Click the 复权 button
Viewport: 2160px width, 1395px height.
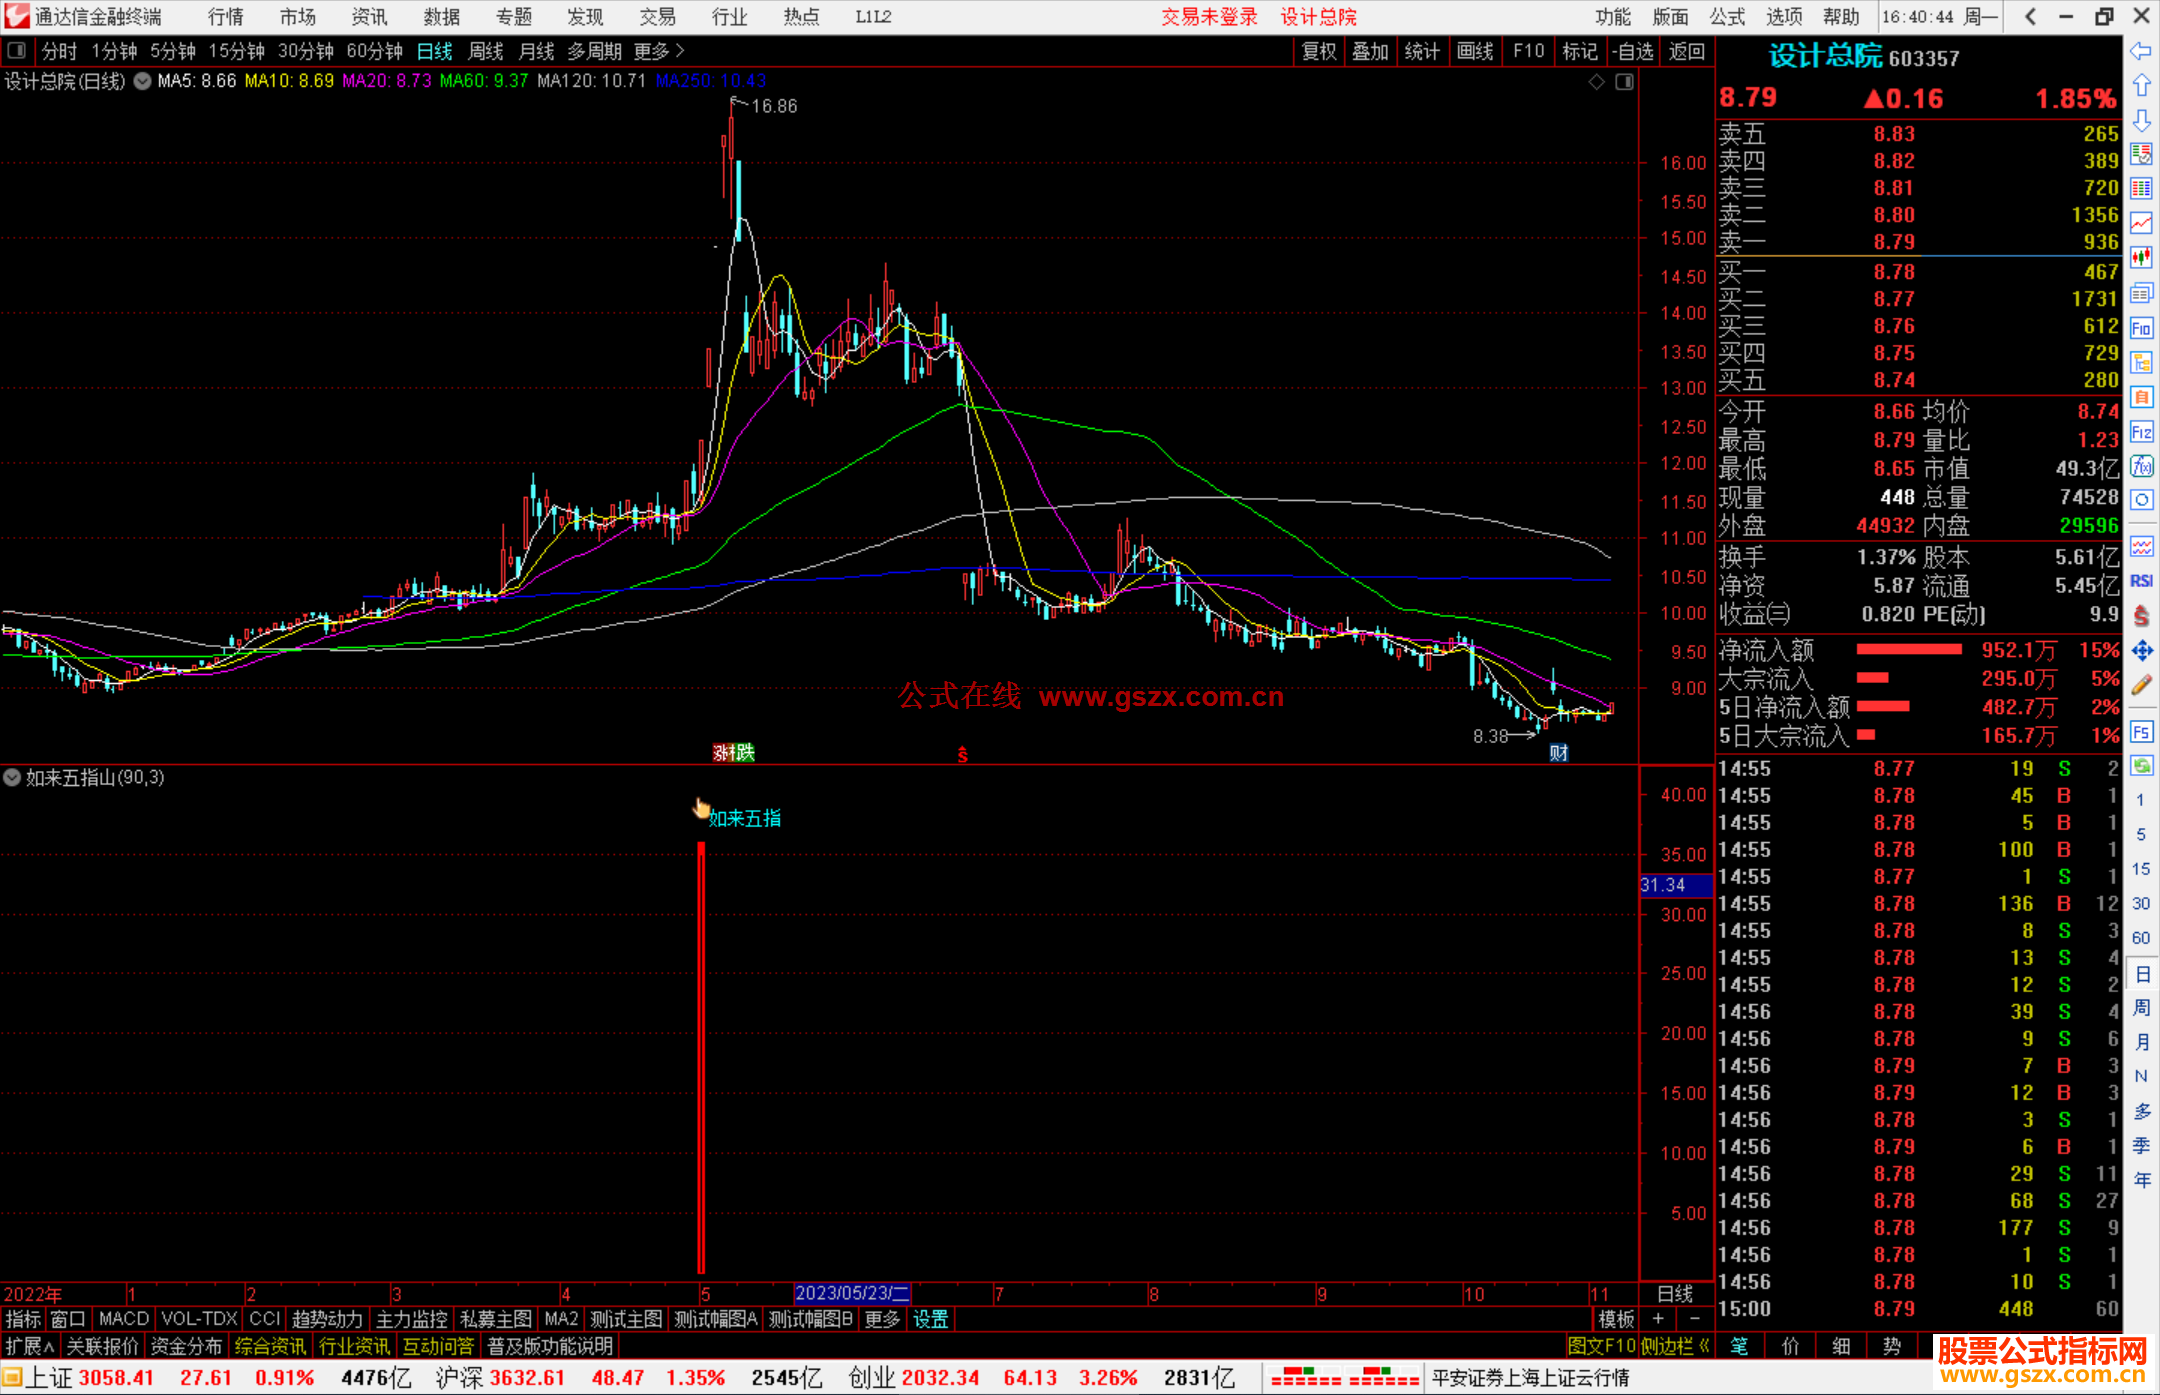click(1319, 50)
